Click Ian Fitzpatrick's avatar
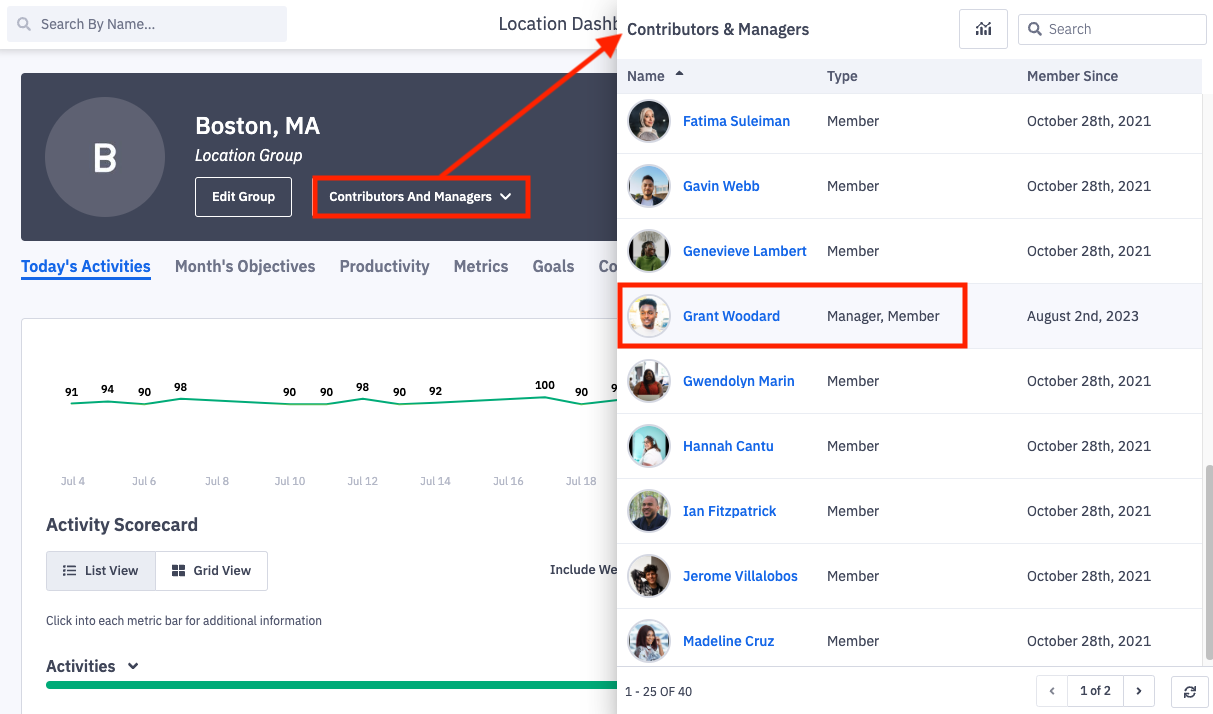1213x714 pixels. click(x=649, y=511)
